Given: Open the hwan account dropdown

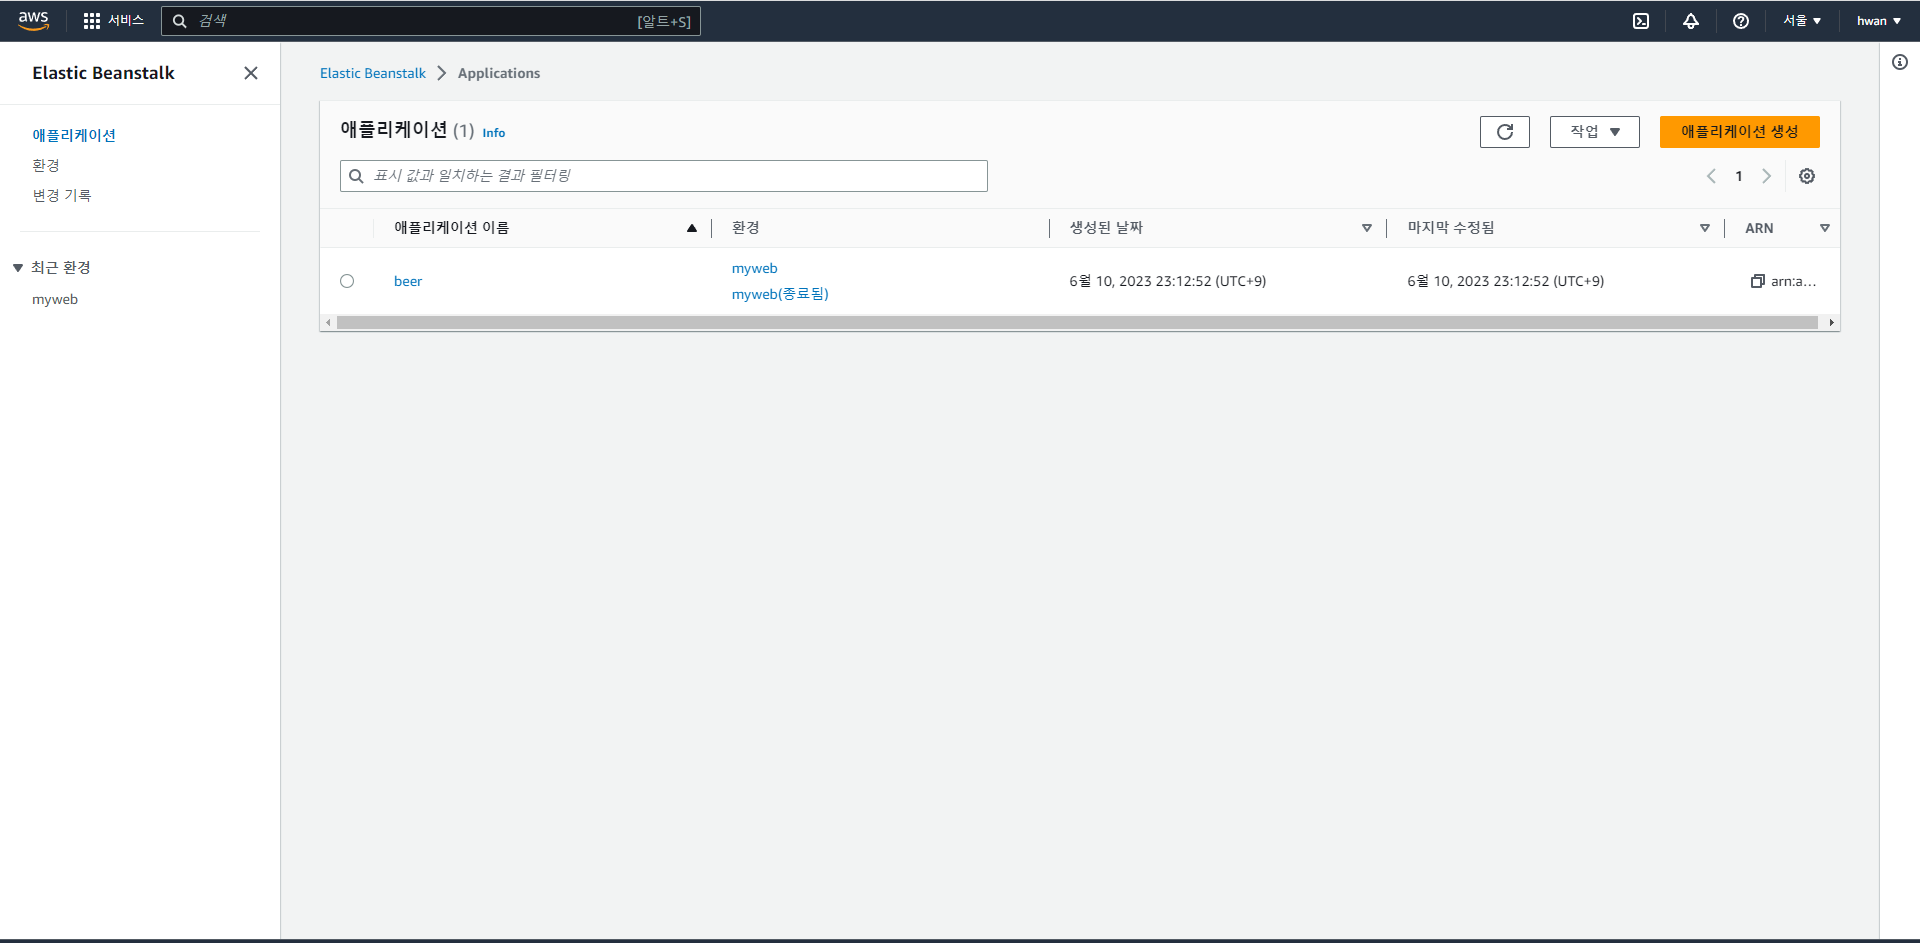Looking at the screenshot, I should pos(1879,21).
